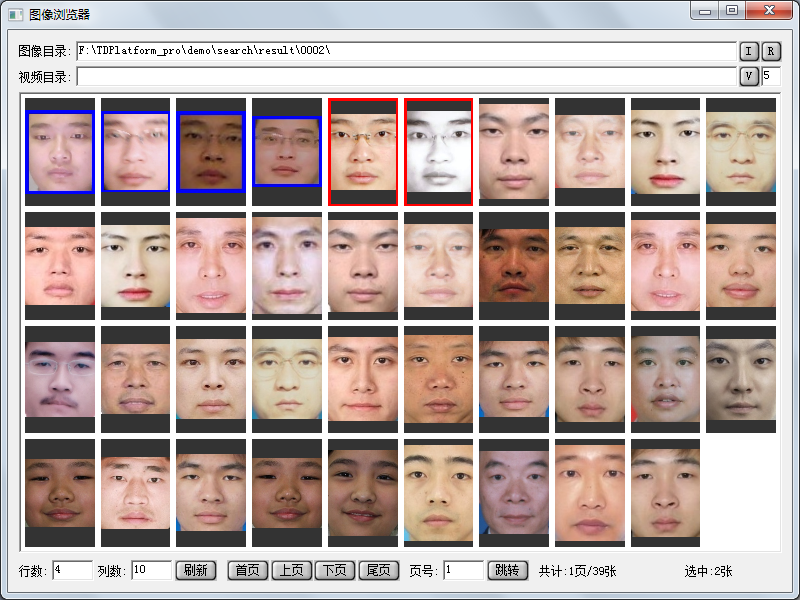This screenshot has height=600, width=800.
Task: Minimize the 图像浏览器 window
Action: point(705,10)
